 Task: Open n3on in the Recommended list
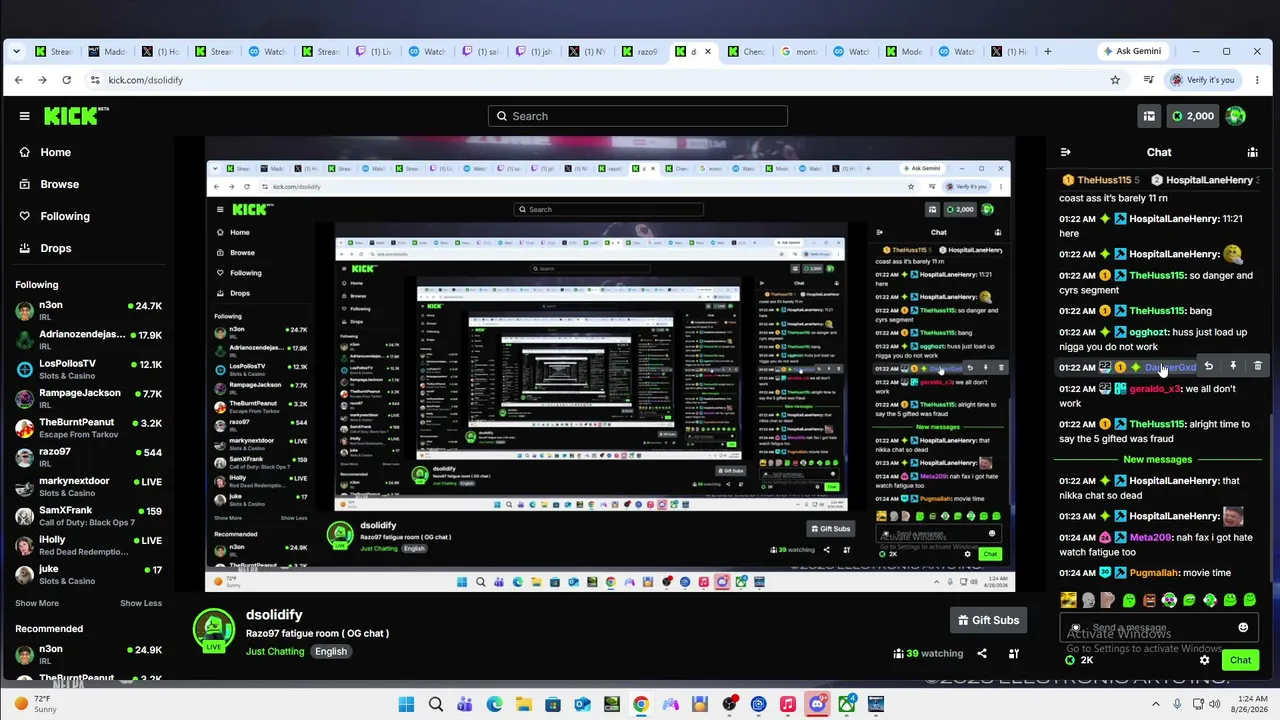click(88, 654)
